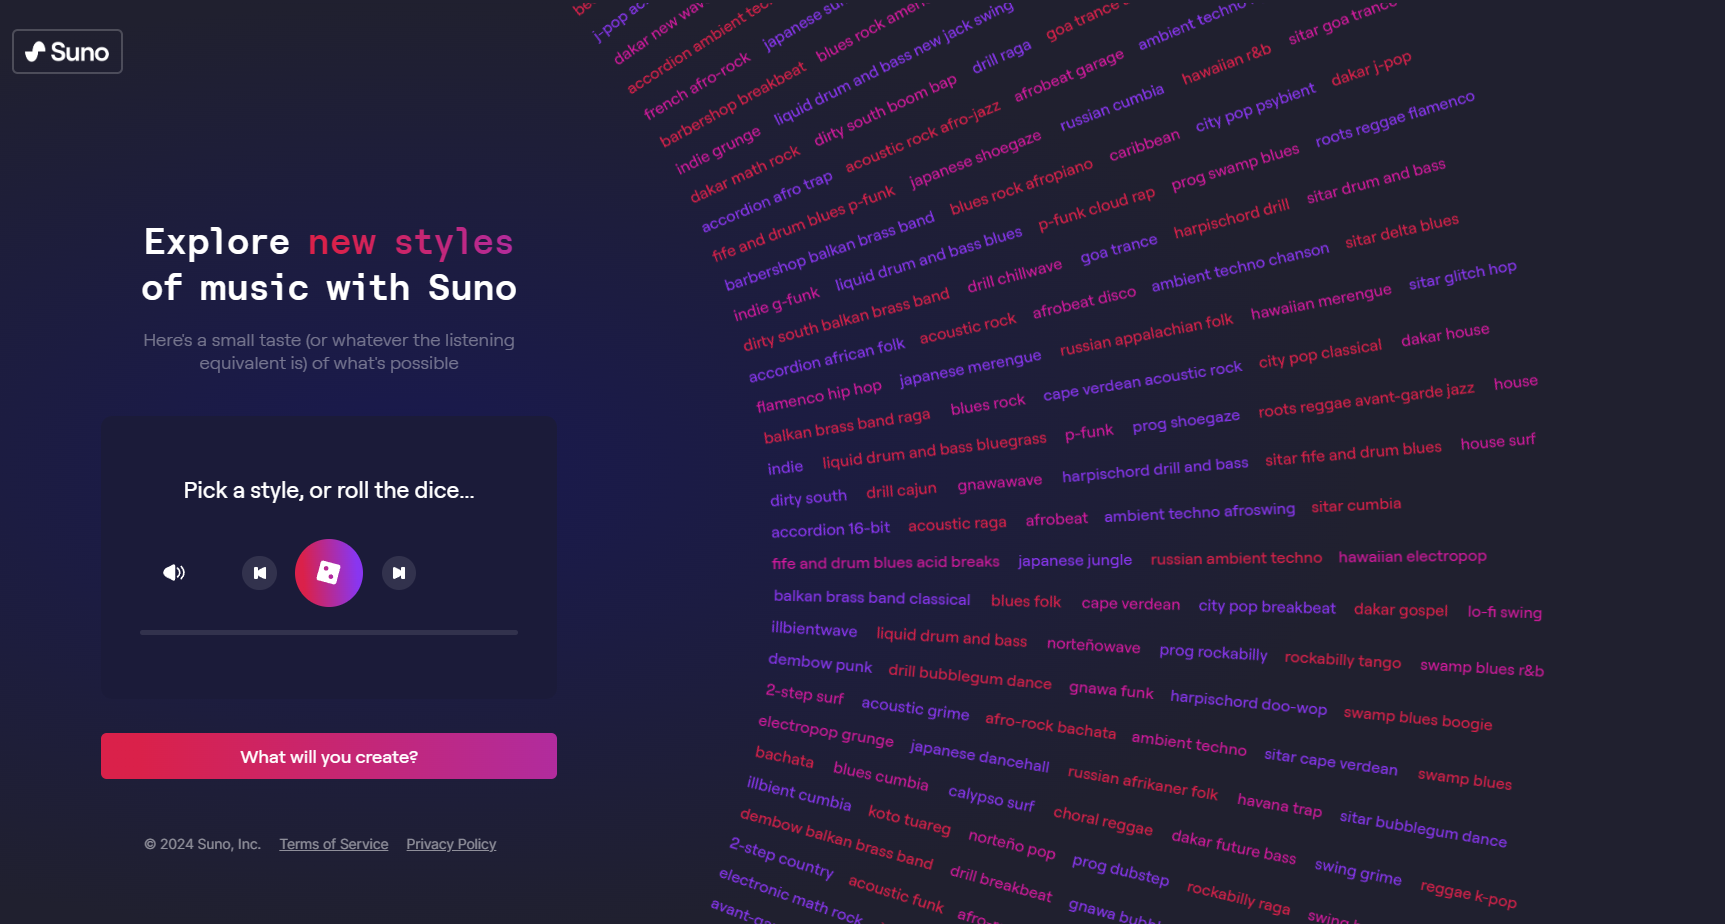Viewport: 1725px width, 924px height.
Task: Open the Privacy Policy link
Action: pyautogui.click(x=451, y=844)
